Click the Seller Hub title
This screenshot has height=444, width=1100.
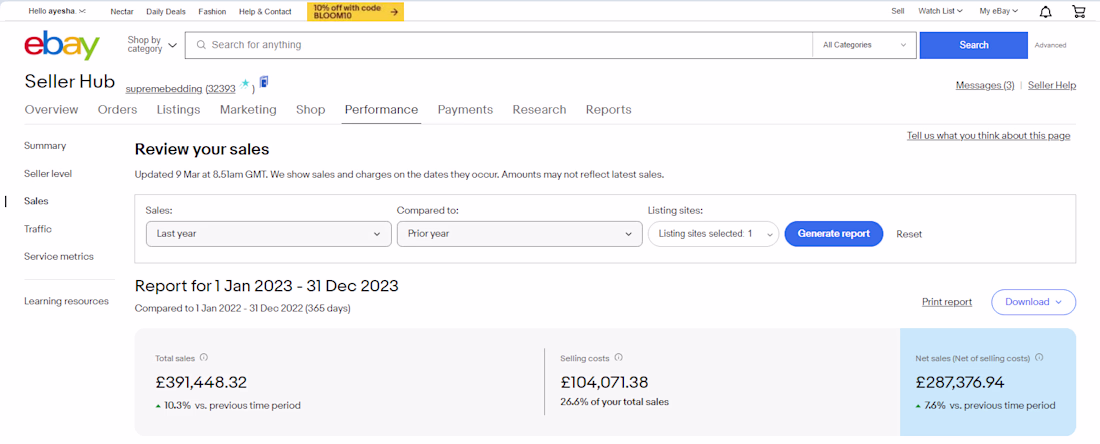(x=69, y=81)
